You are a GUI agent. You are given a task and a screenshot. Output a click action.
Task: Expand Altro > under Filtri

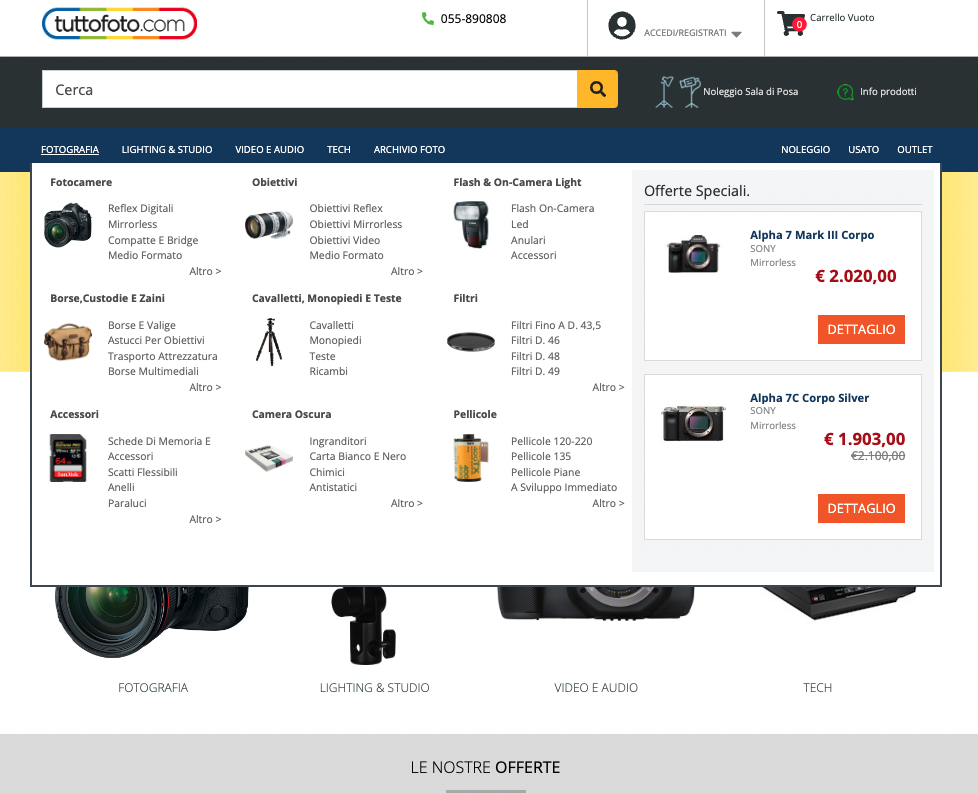(608, 387)
